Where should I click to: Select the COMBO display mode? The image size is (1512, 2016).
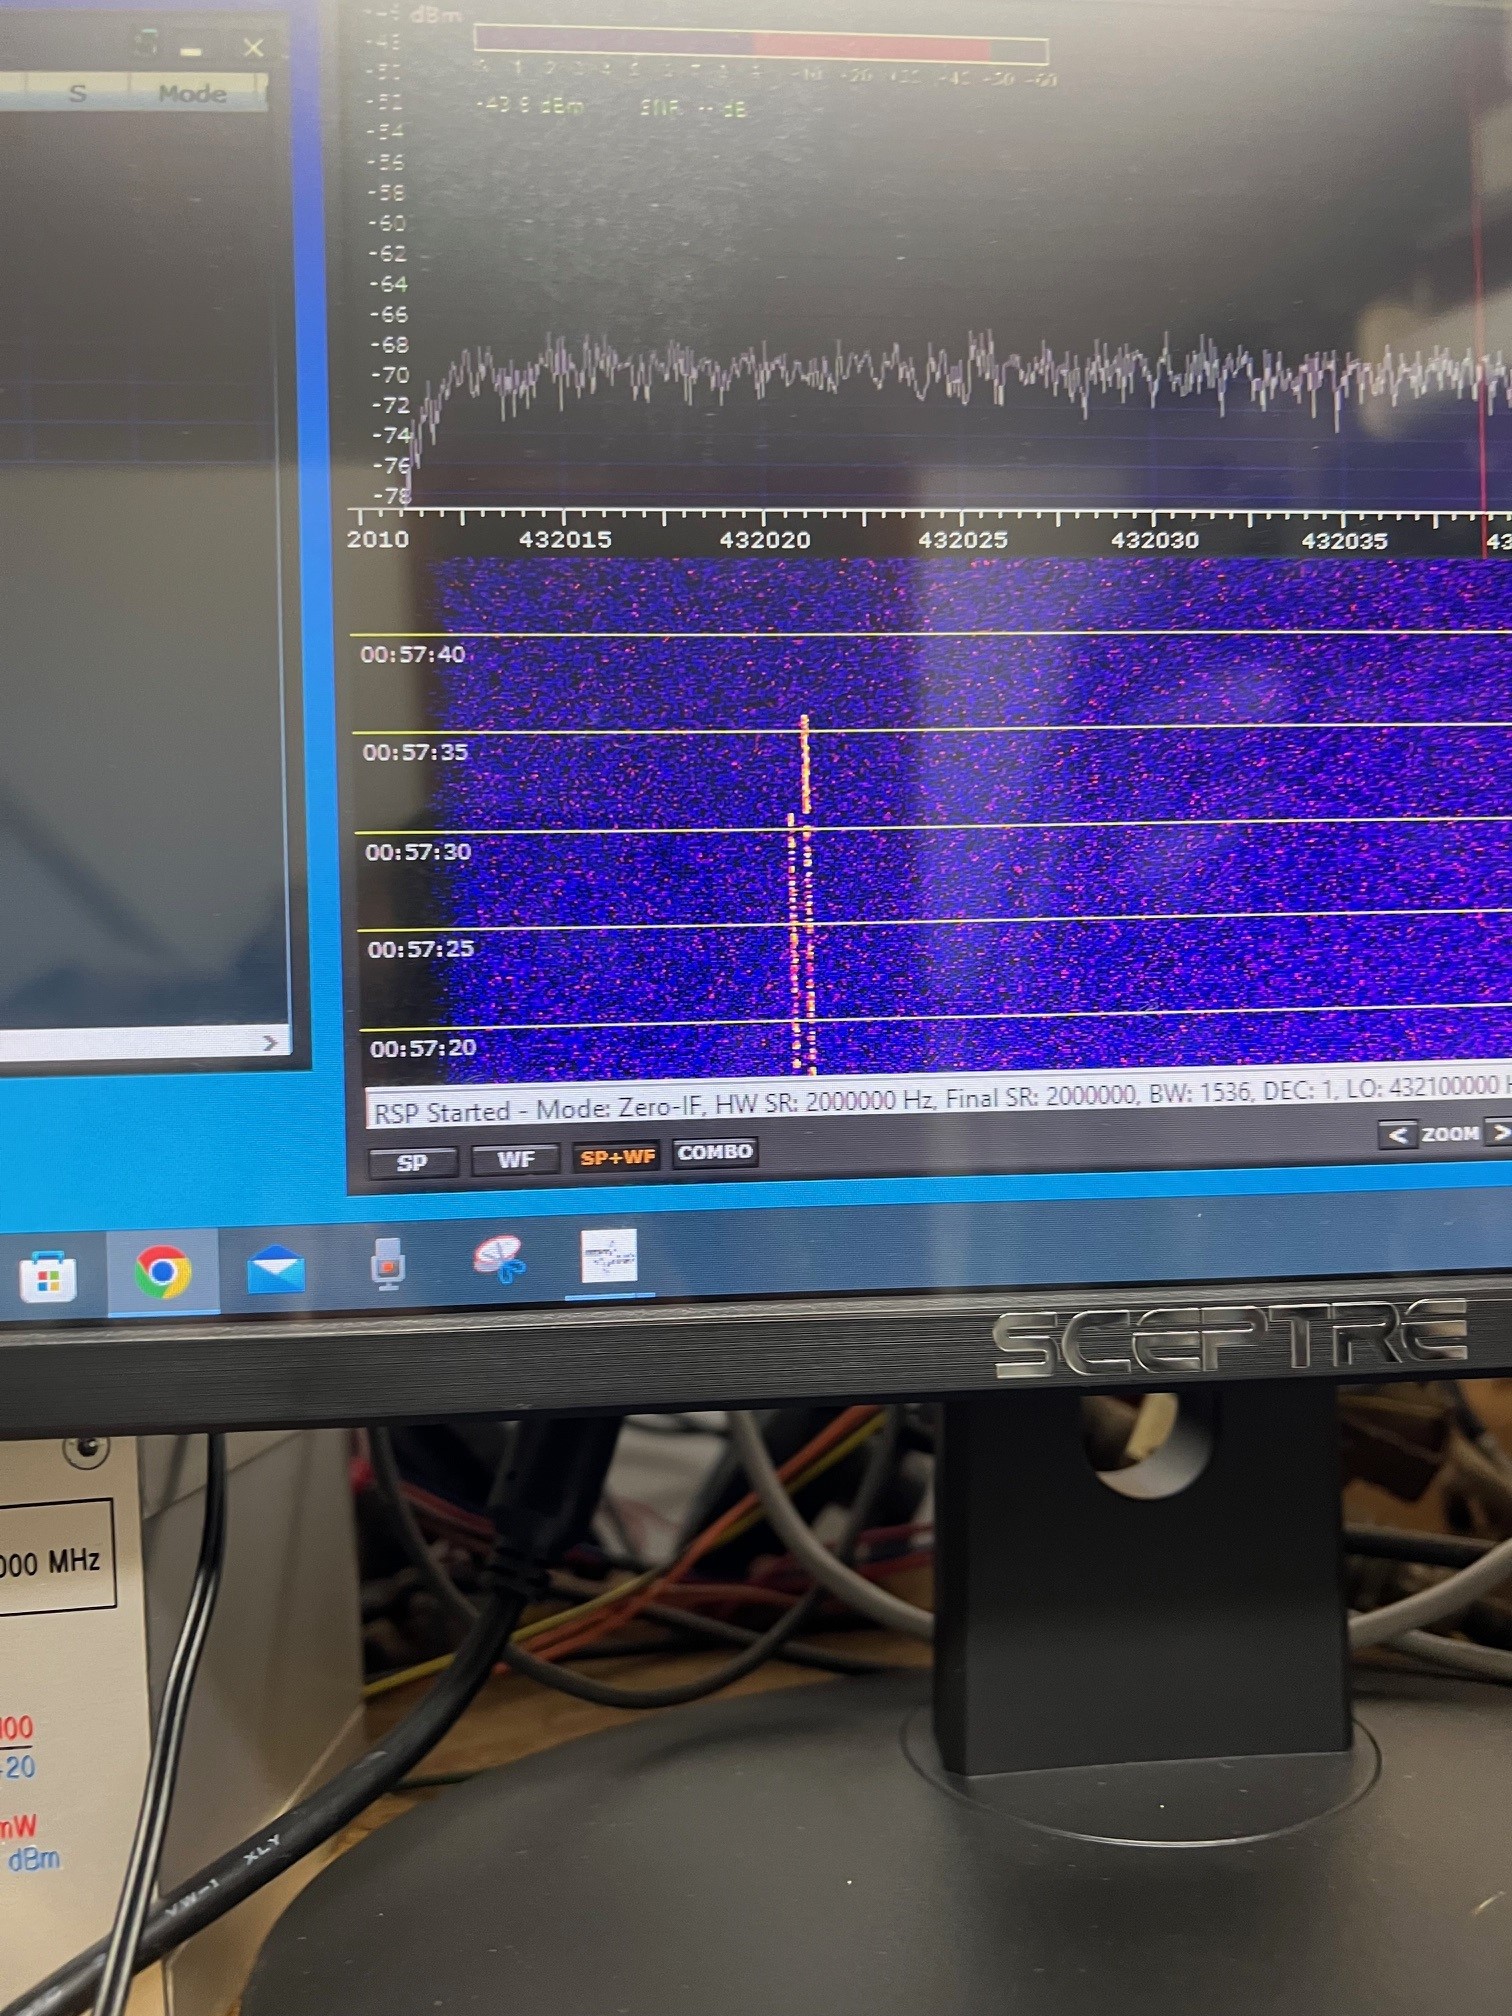coord(715,1152)
